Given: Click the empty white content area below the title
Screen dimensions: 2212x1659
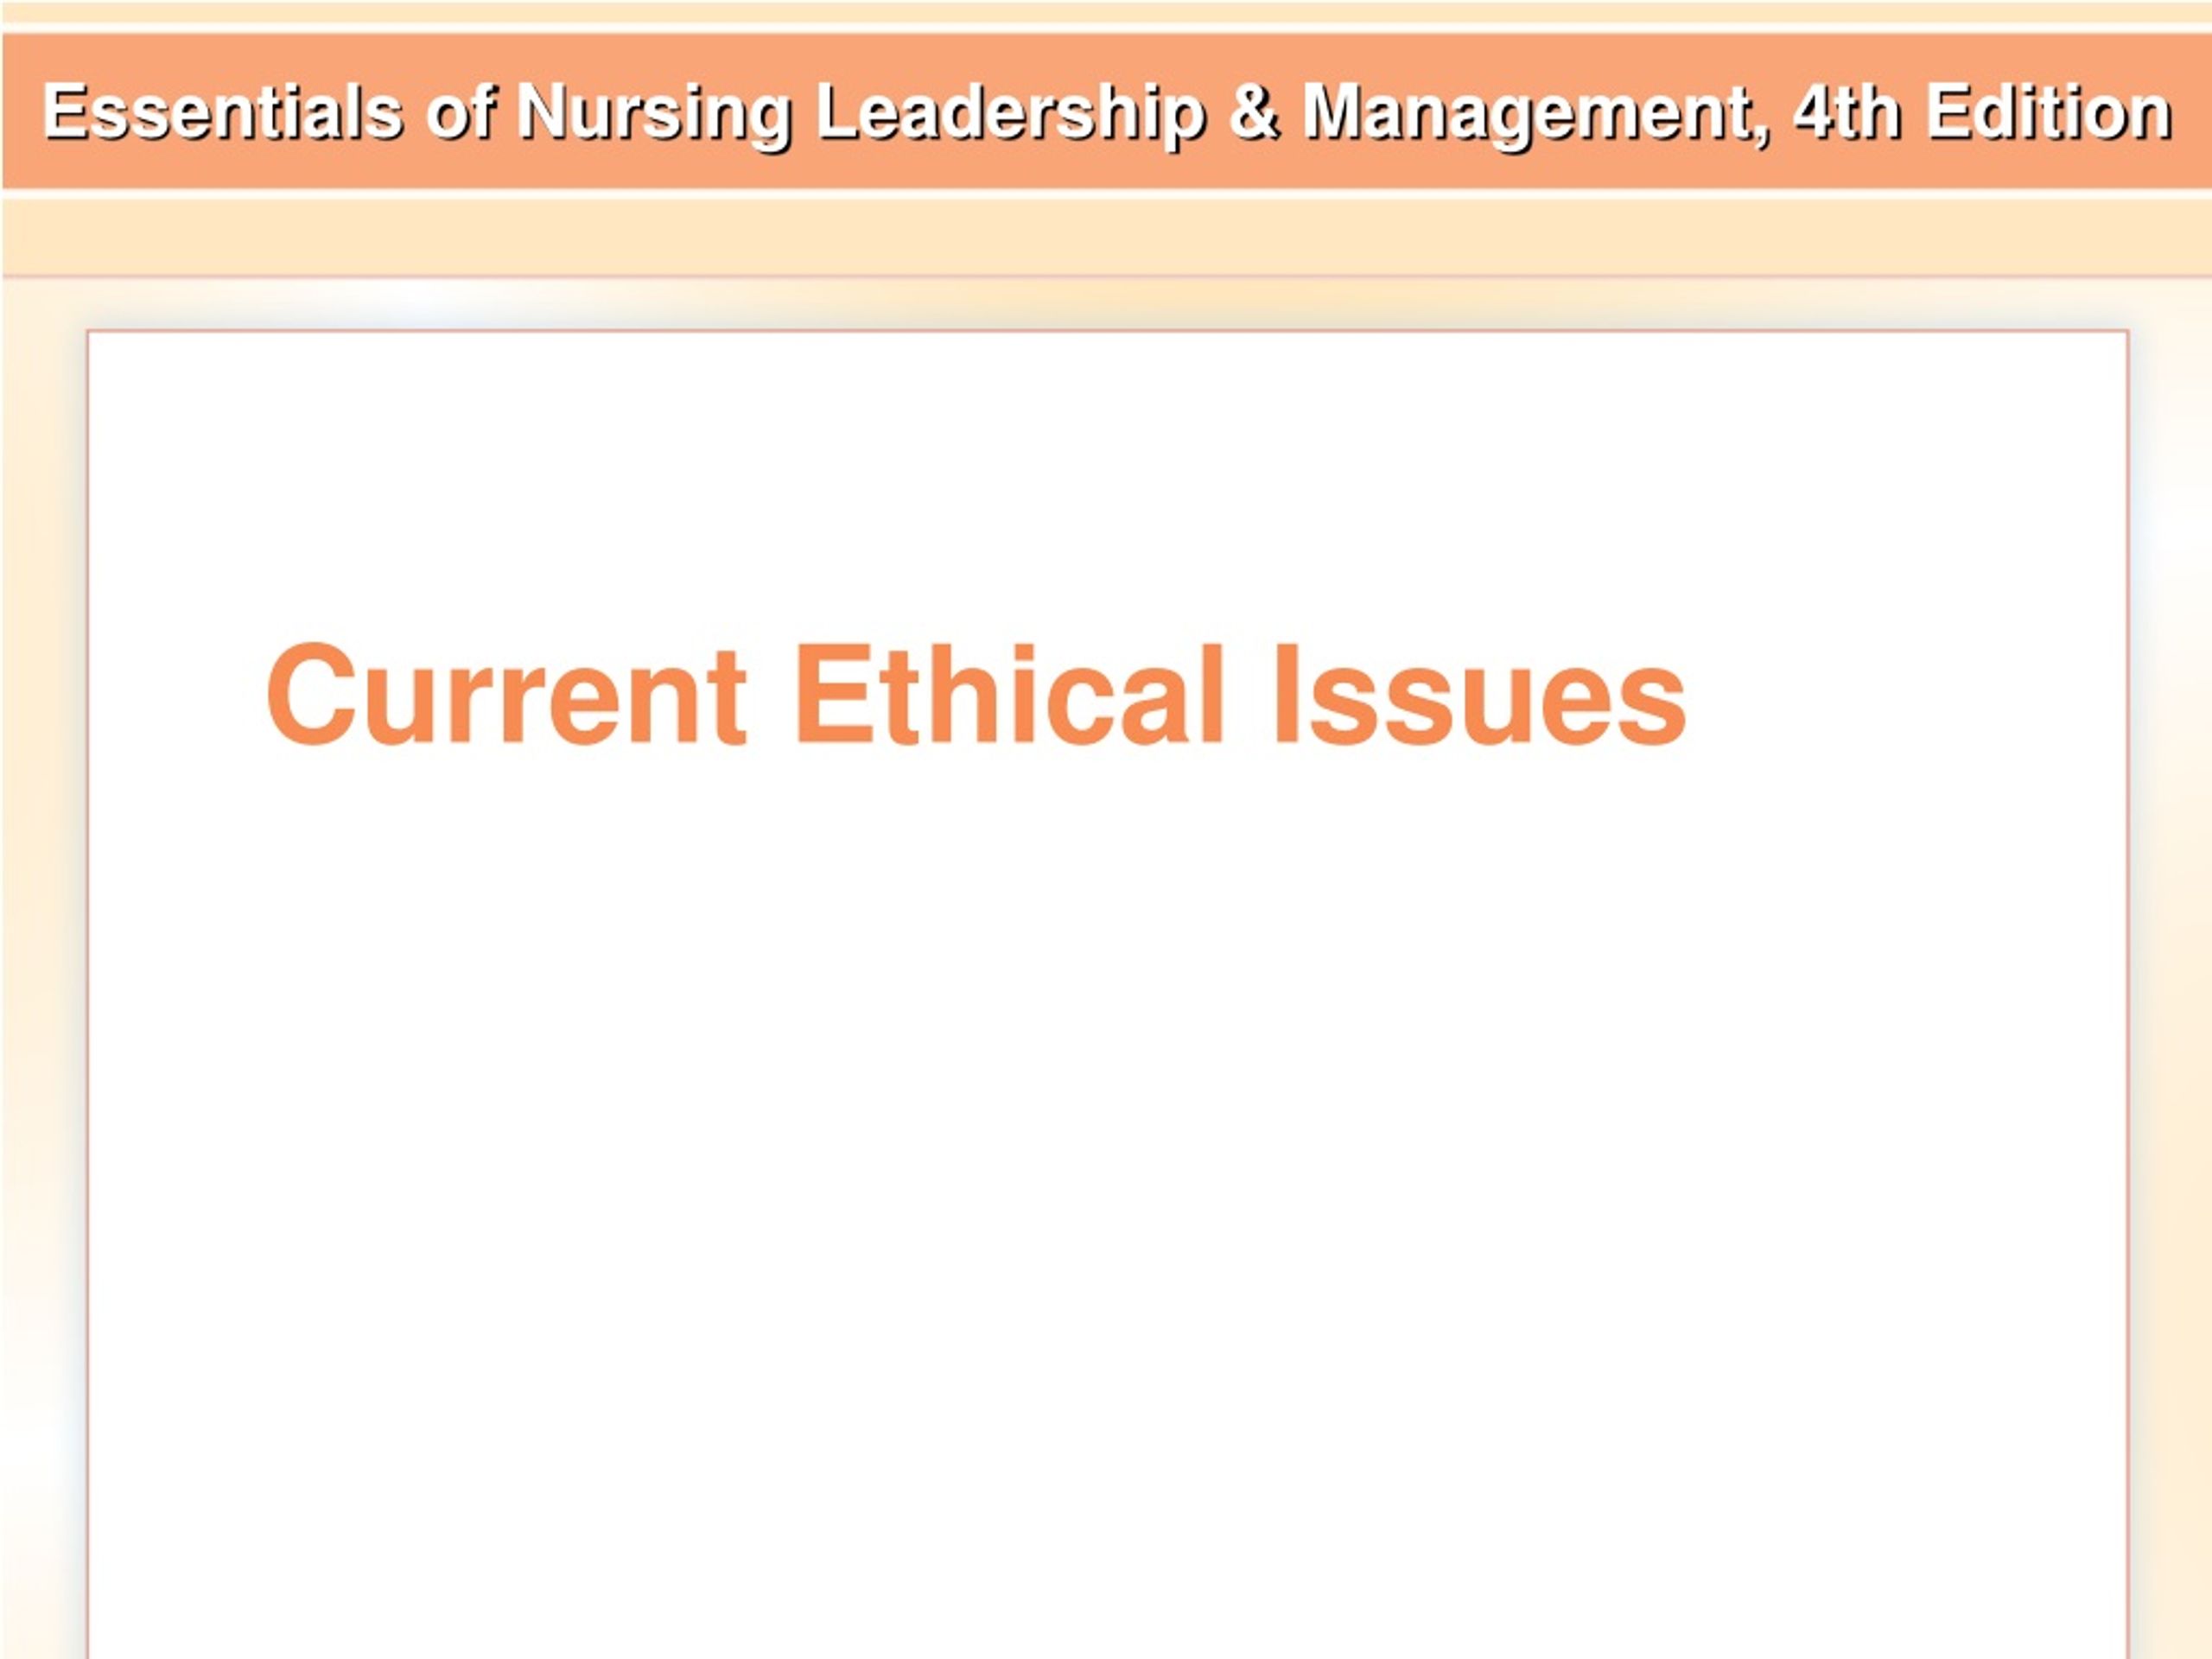Looking at the screenshot, I should (1107, 1200).
